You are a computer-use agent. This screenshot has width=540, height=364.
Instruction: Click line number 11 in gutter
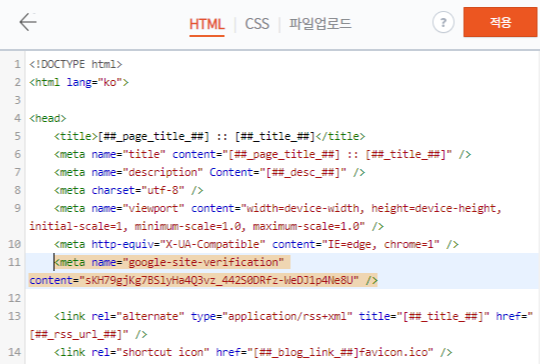14,262
